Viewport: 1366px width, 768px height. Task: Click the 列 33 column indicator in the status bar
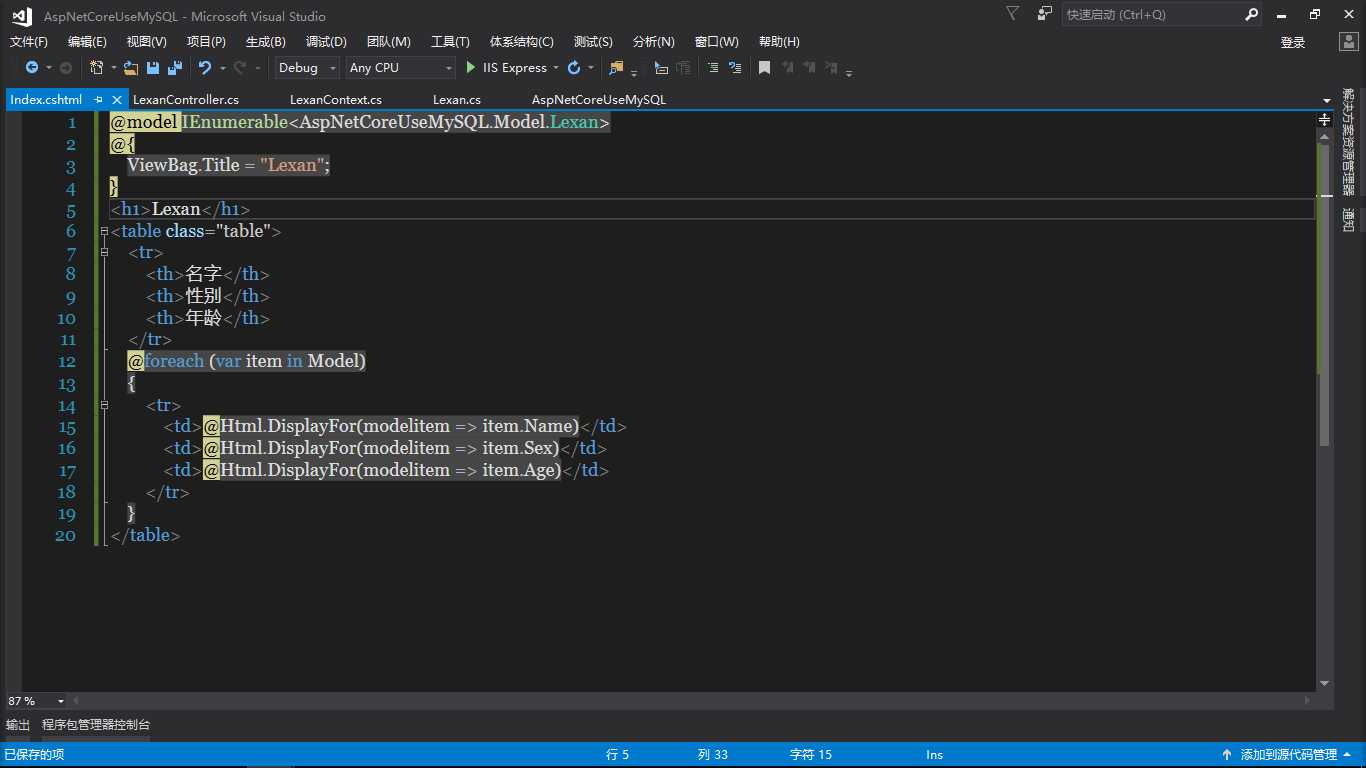click(x=713, y=755)
